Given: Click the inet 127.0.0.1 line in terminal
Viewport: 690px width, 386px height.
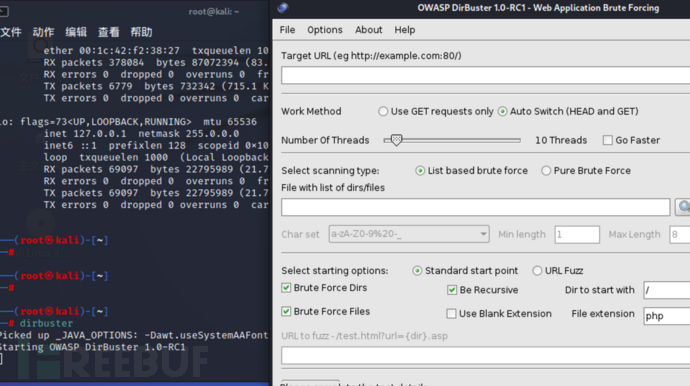Looking at the screenshot, I should pos(141,134).
